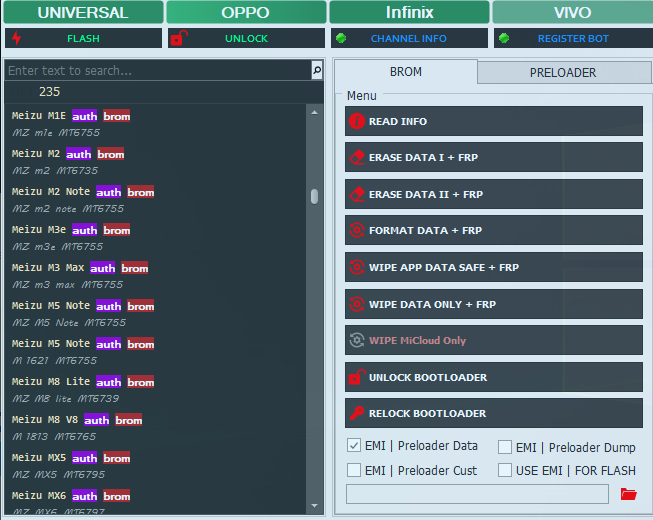Switch to the PRELOADER tab
The height and width of the screenshot is (520, 653).
(x=563, y=72)
